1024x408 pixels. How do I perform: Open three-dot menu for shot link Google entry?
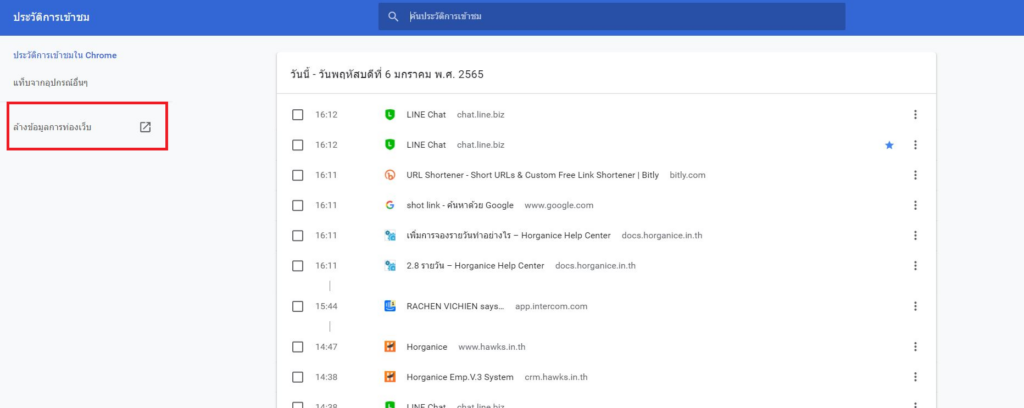click(915, 206)
